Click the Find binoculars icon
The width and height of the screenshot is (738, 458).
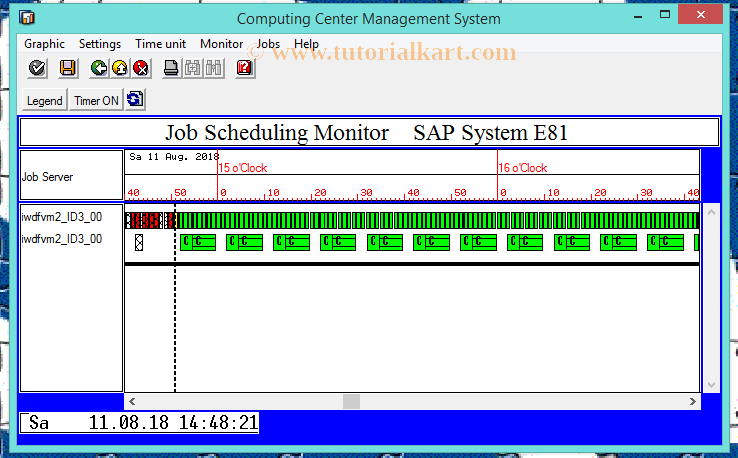(193, 68)
